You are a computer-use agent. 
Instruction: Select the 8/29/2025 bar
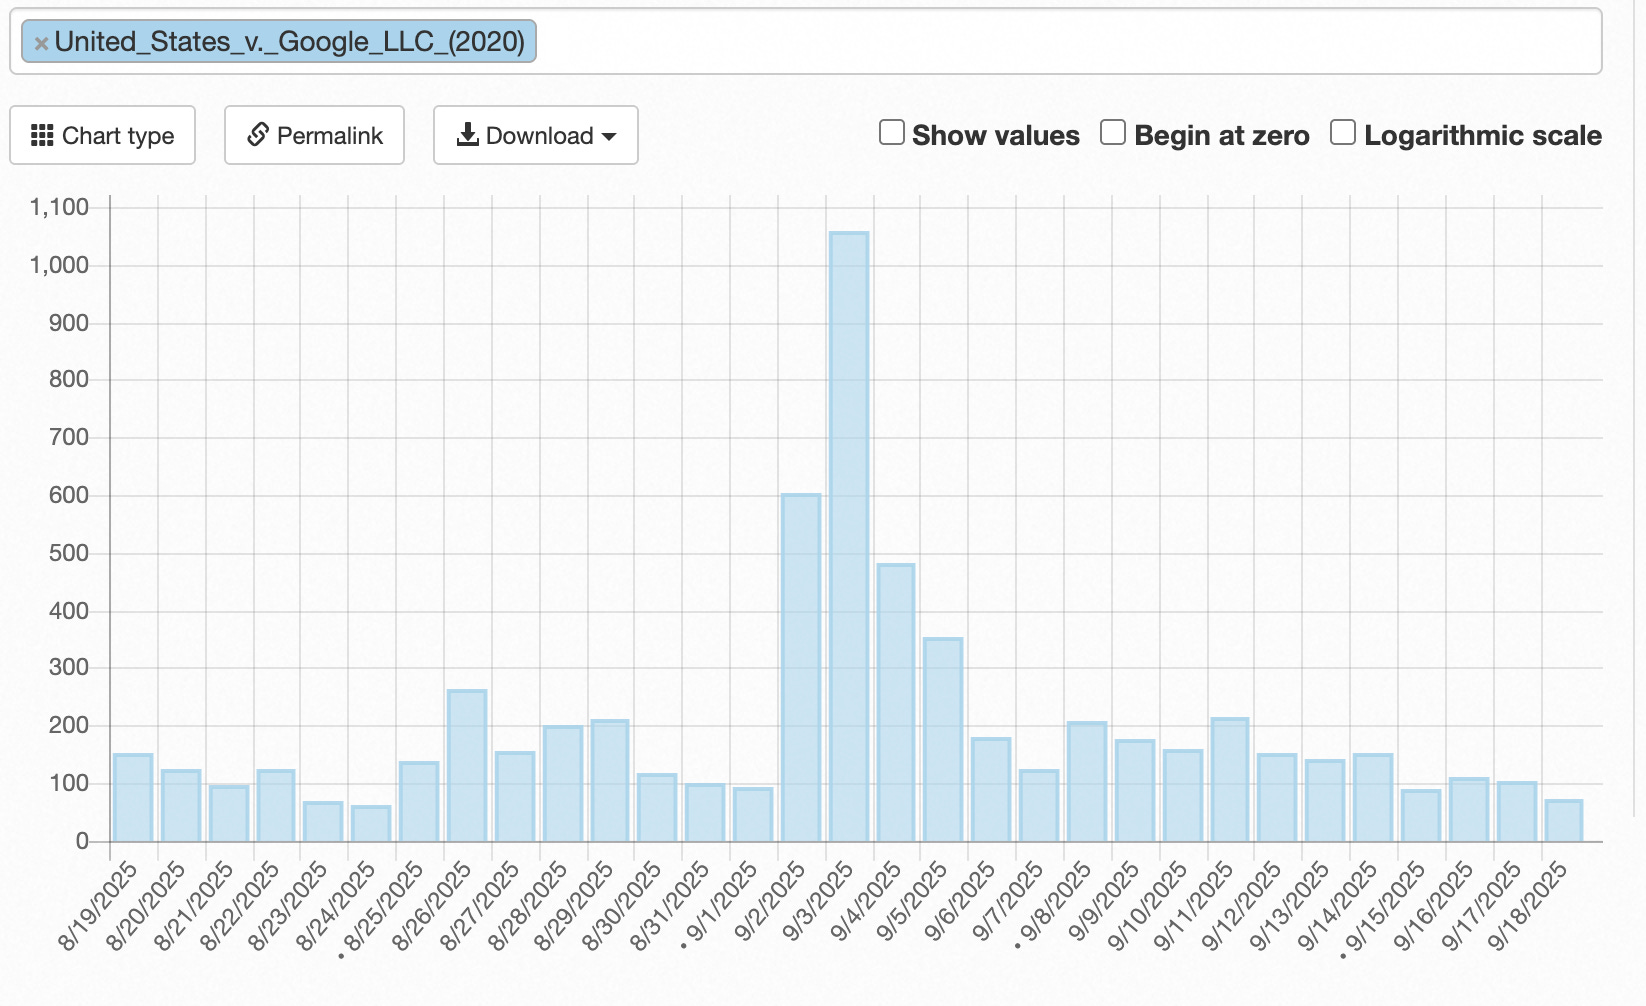click(610, 781)
